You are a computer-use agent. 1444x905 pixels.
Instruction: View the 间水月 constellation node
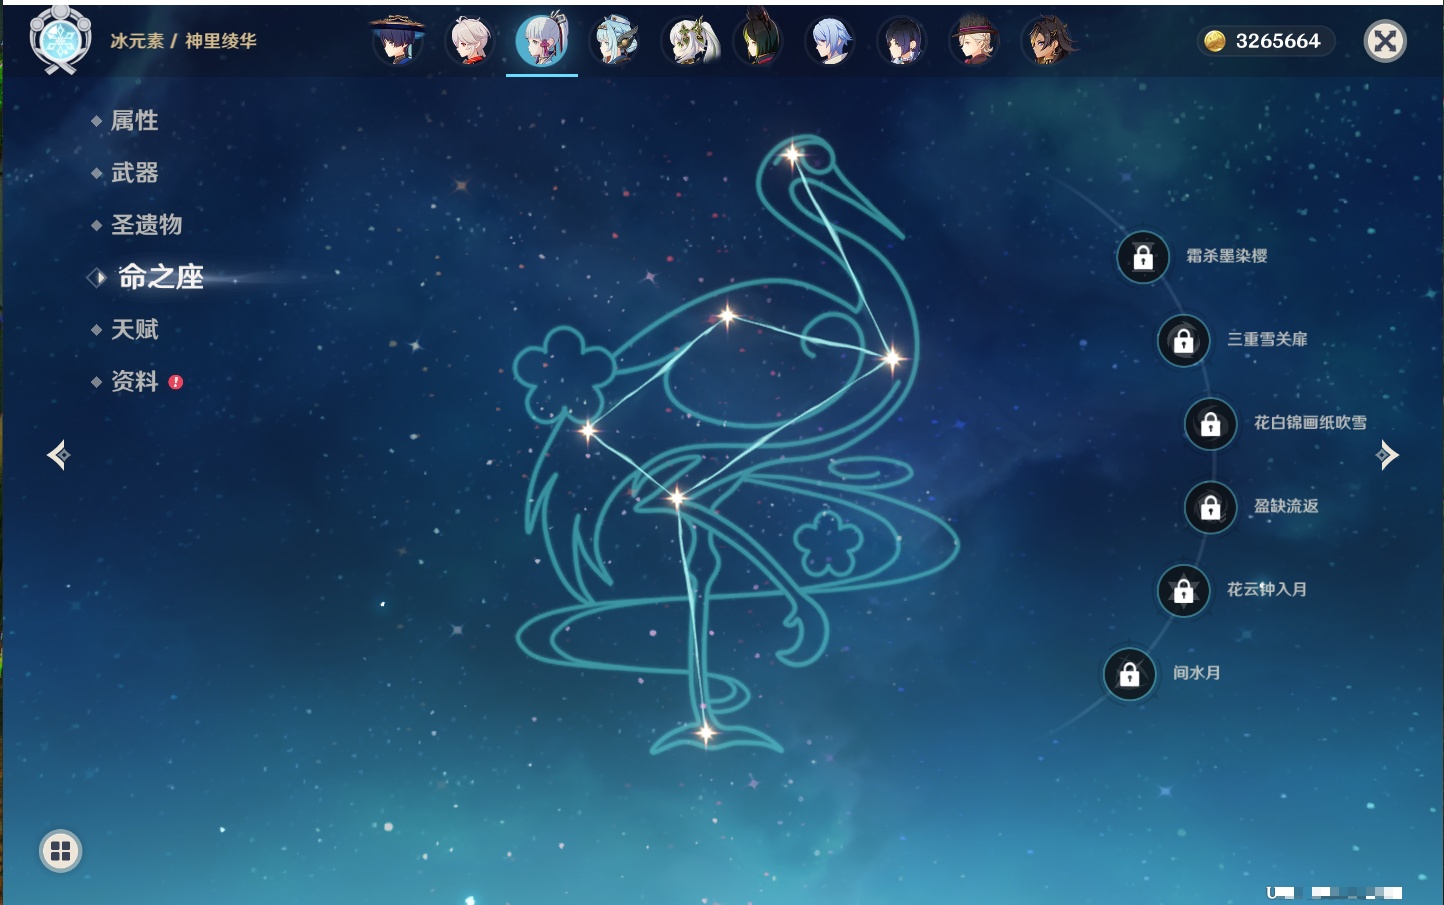[1130, 674]
